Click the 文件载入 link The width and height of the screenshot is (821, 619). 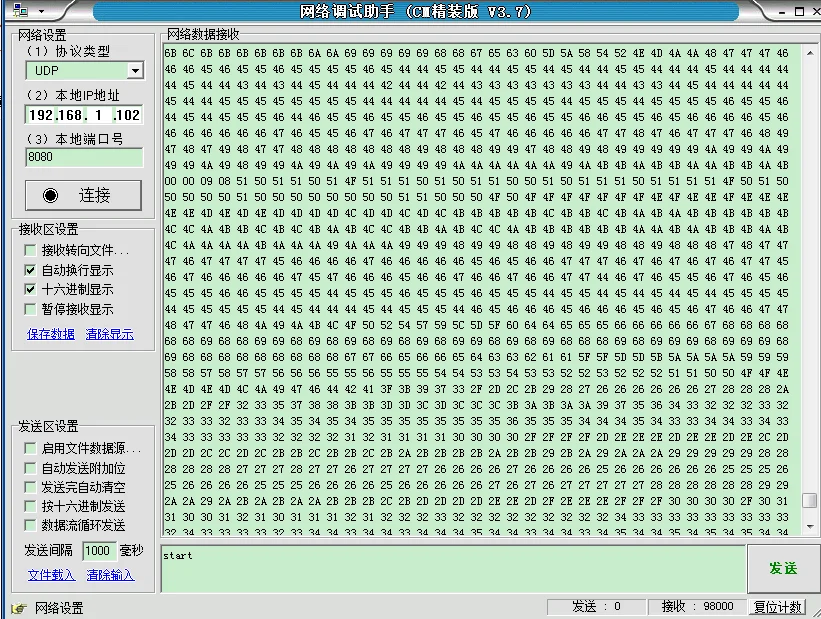click(51, 575)
